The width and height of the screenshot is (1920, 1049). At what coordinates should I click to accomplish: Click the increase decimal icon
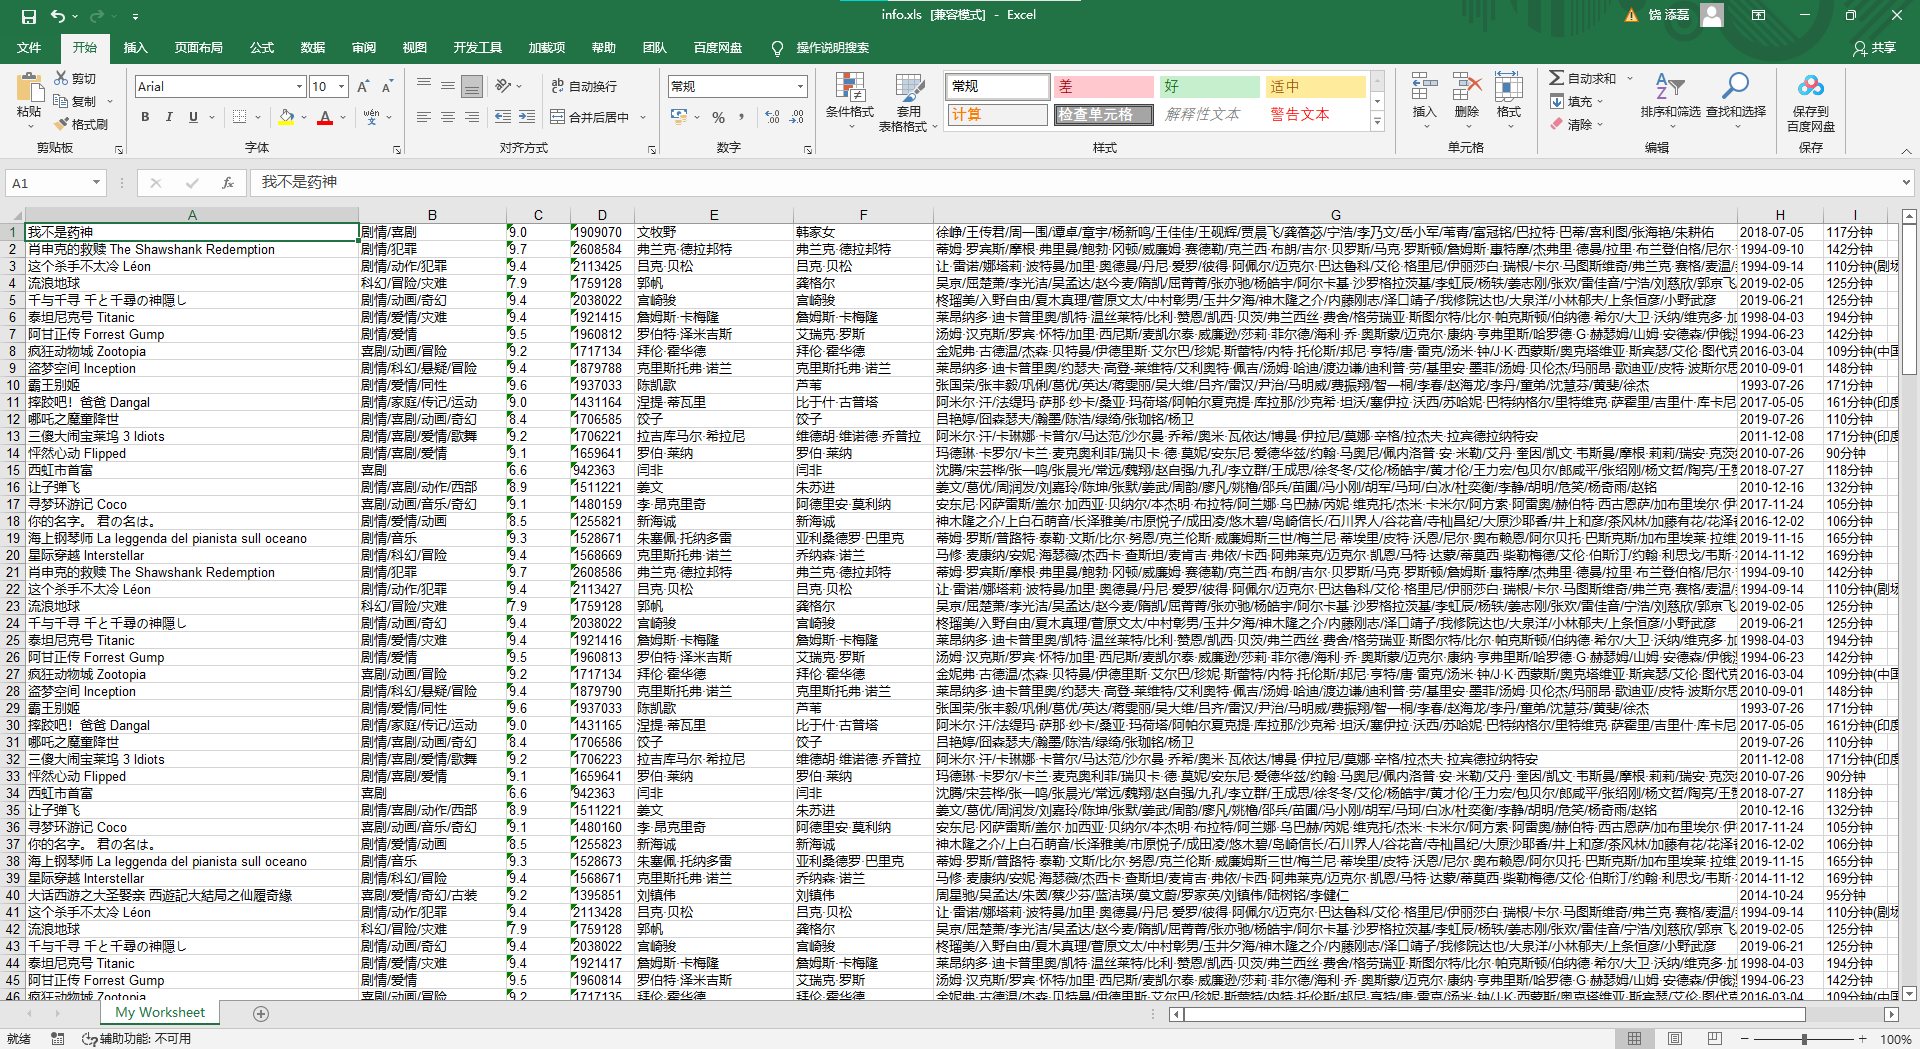coord(772,117)
